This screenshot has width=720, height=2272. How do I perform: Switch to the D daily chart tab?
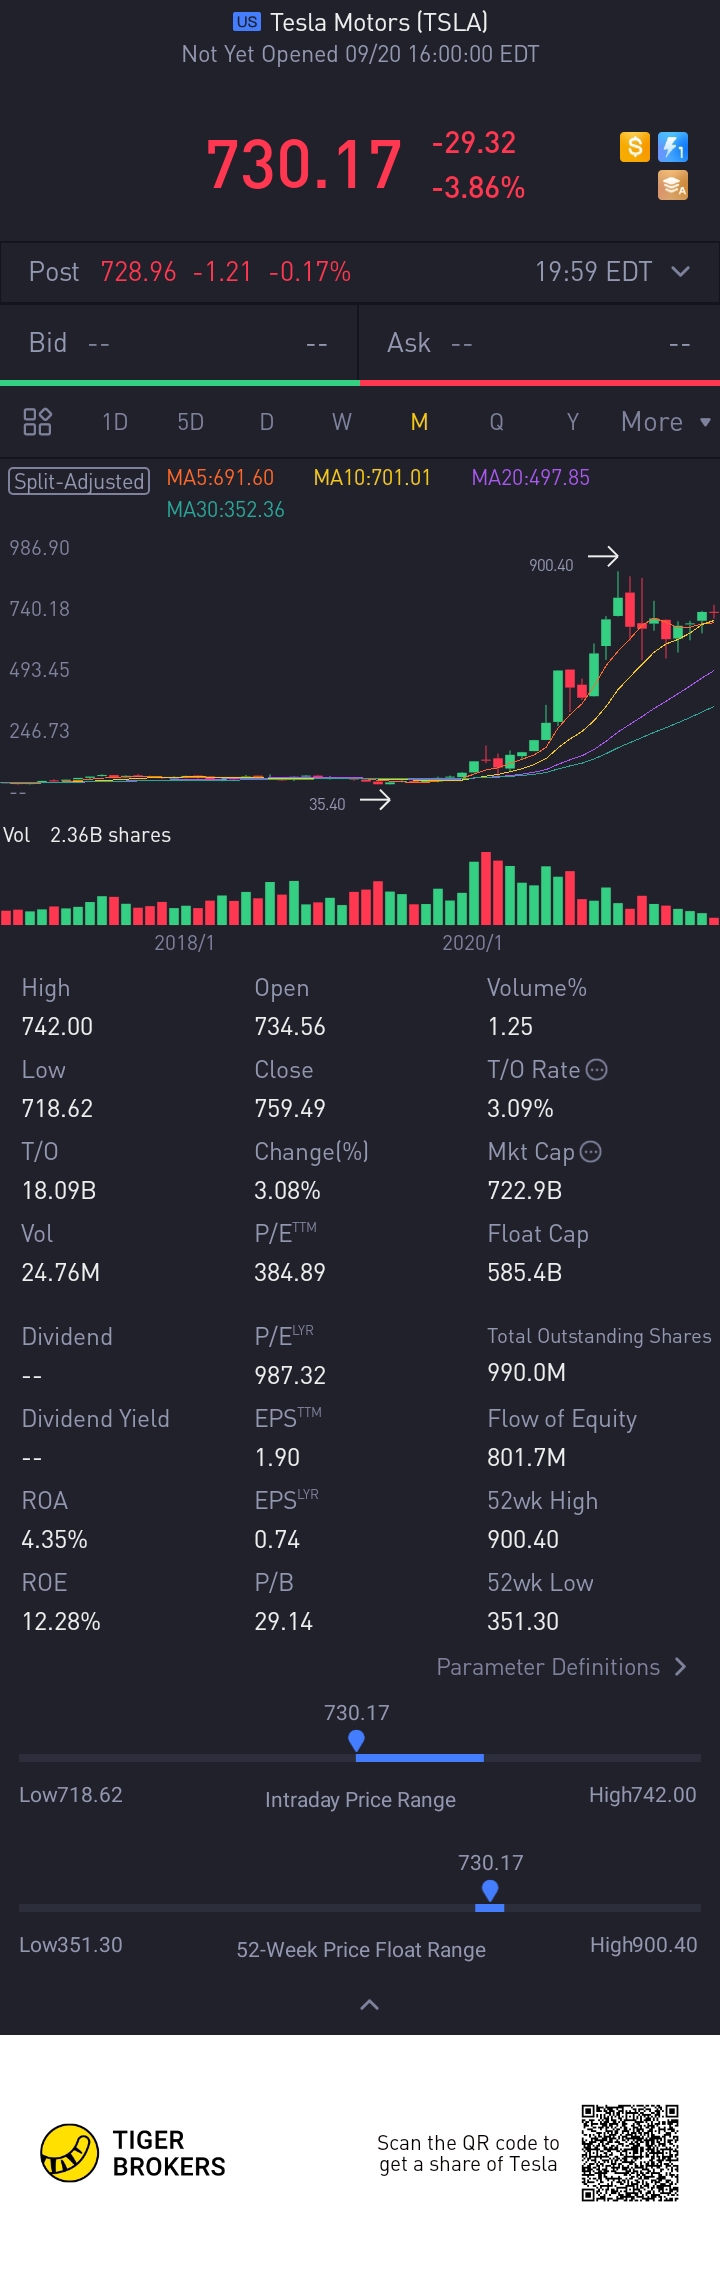pyautogui.click(x=267, y=422)
